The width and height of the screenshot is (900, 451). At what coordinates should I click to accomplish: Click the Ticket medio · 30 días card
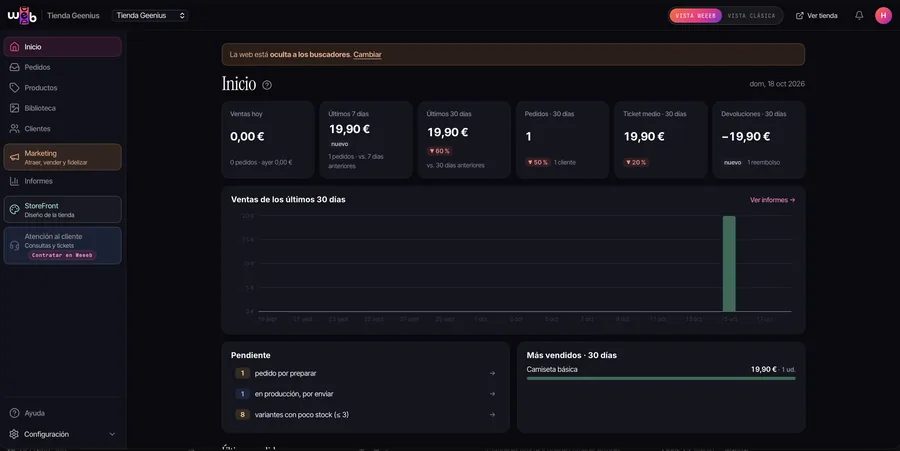(x=660, y=140)
